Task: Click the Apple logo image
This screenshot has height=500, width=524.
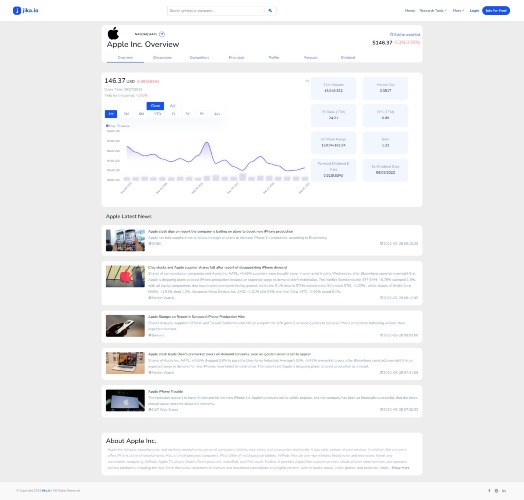Action: pos(113,33)
